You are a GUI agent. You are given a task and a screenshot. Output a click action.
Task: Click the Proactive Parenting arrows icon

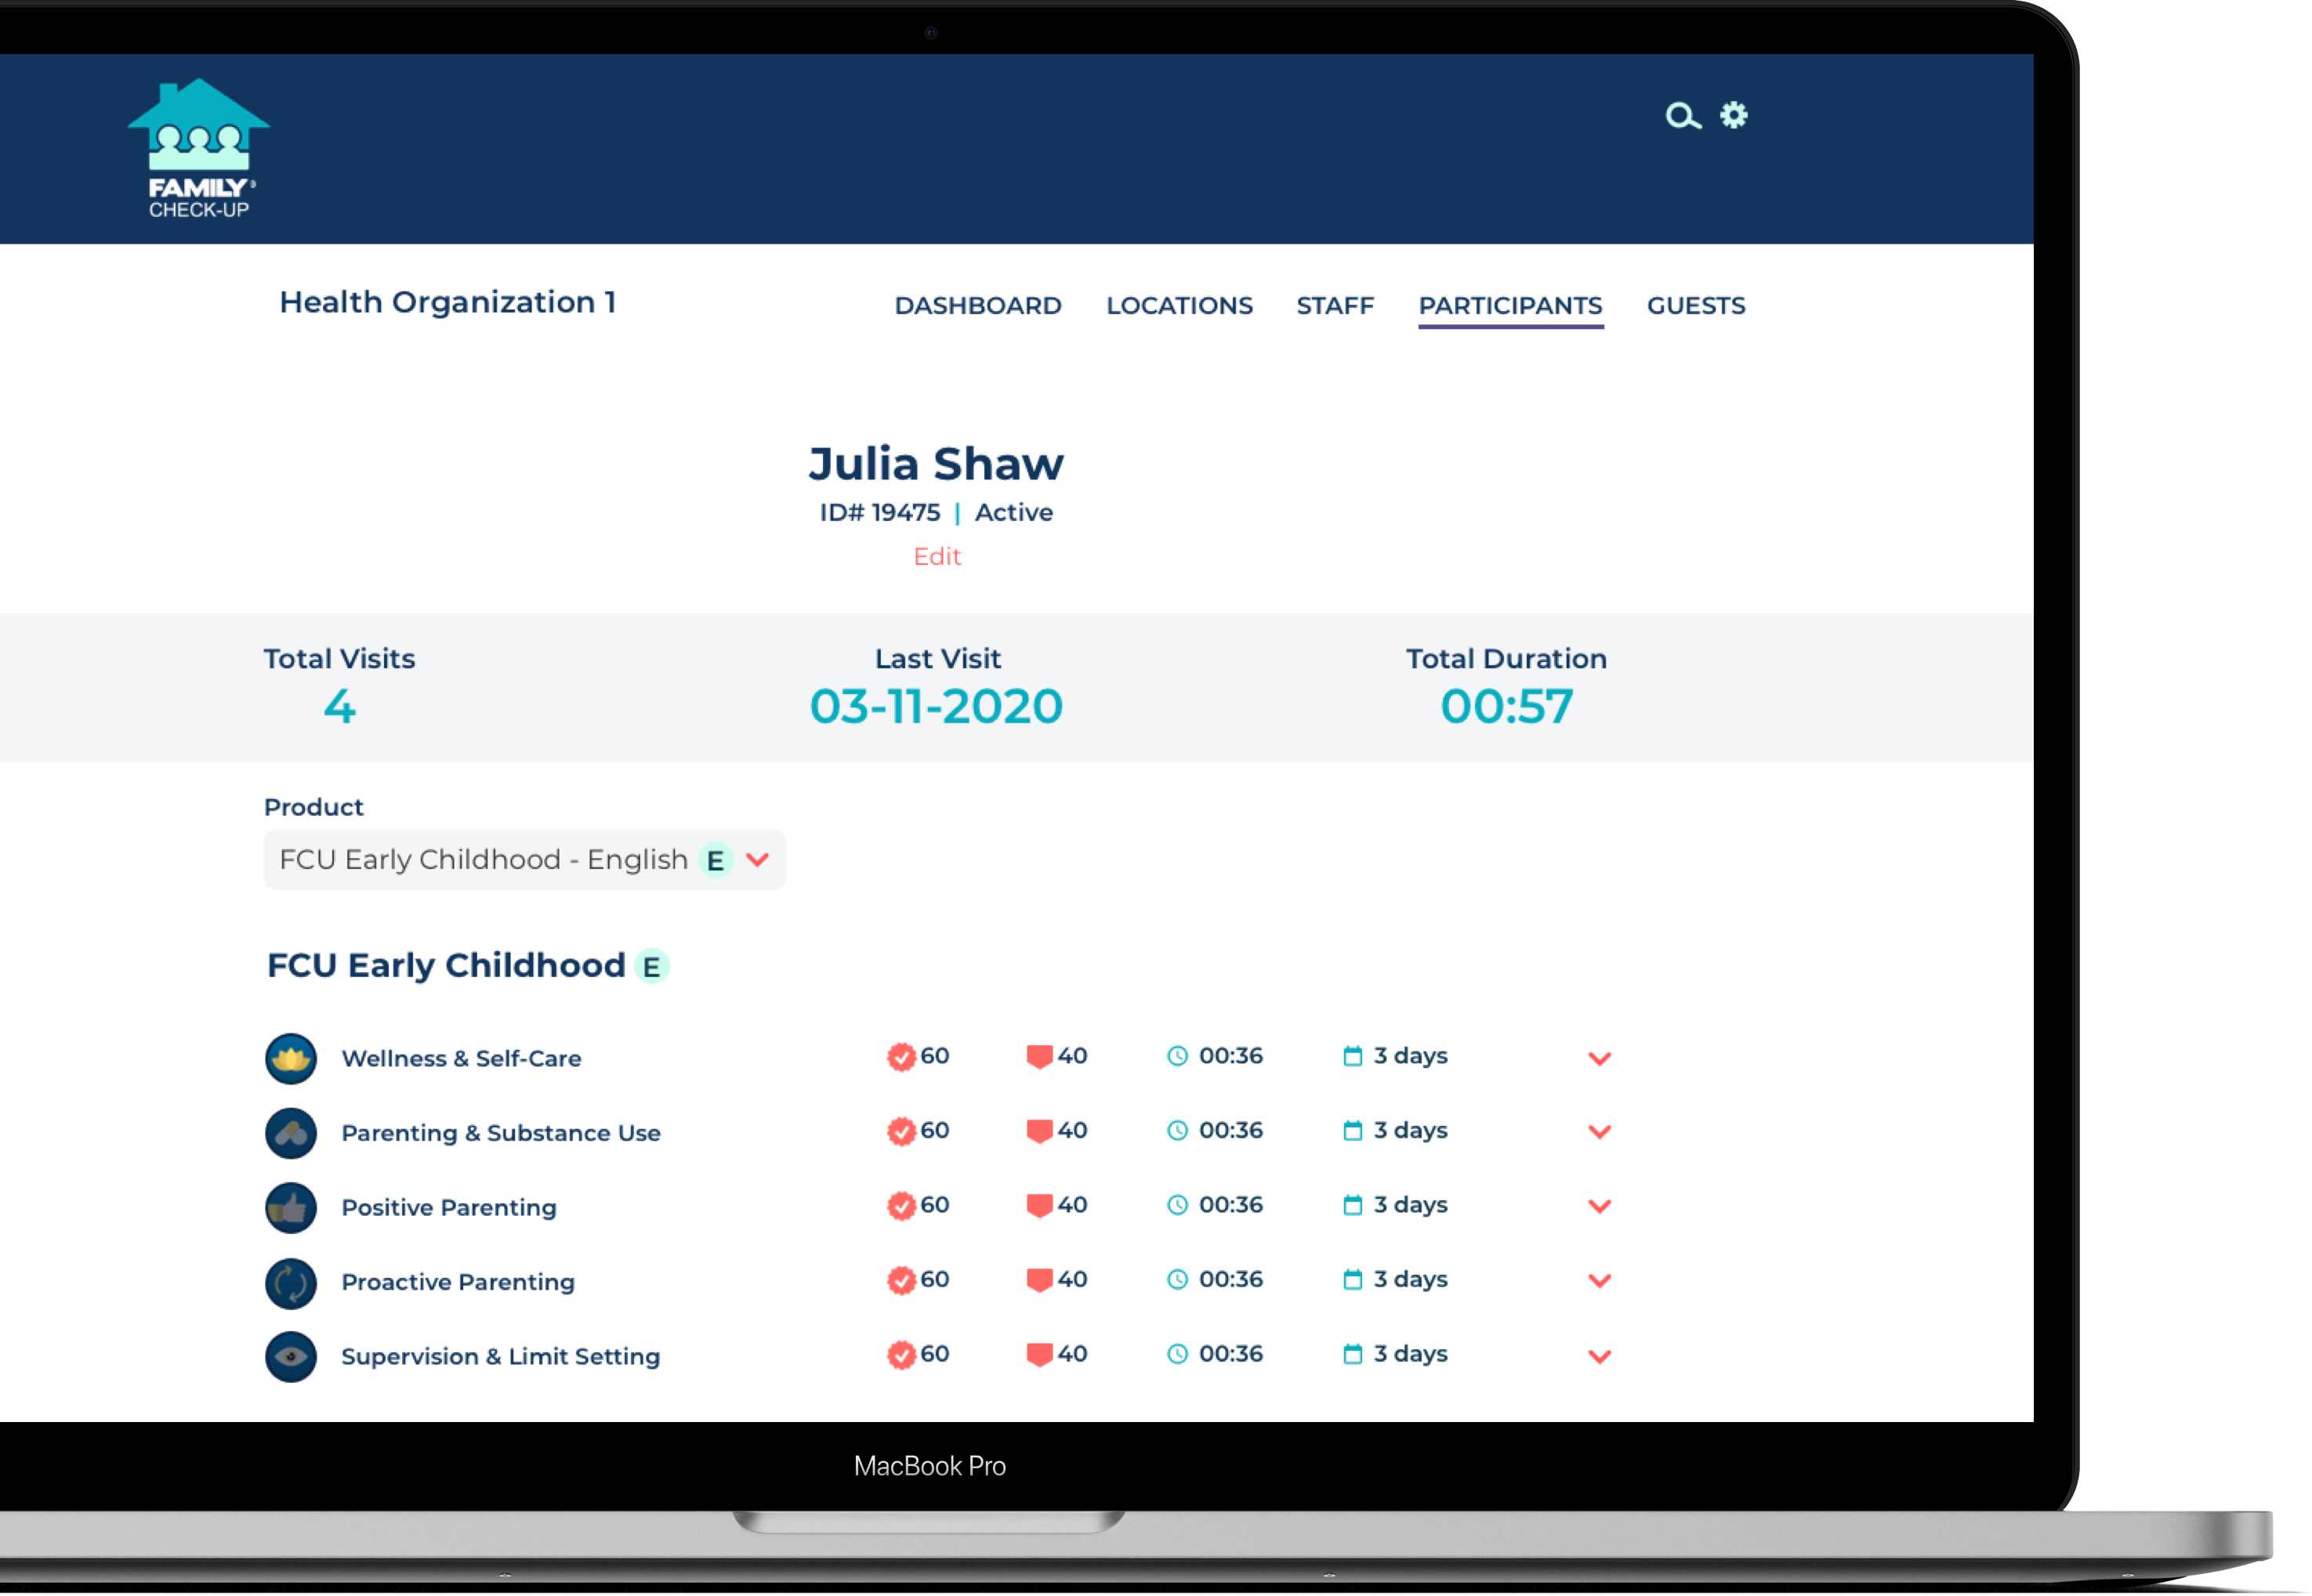coord(291,1283)
